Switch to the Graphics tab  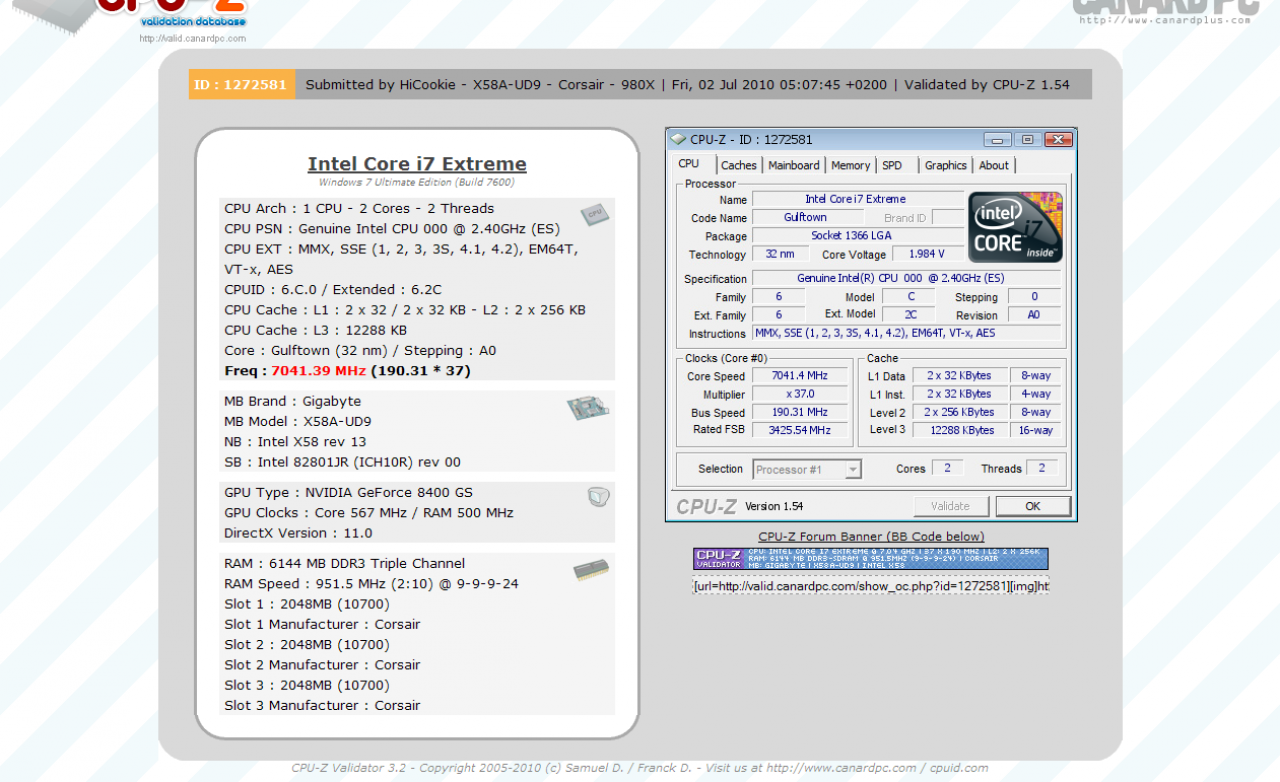coord(945,166)
